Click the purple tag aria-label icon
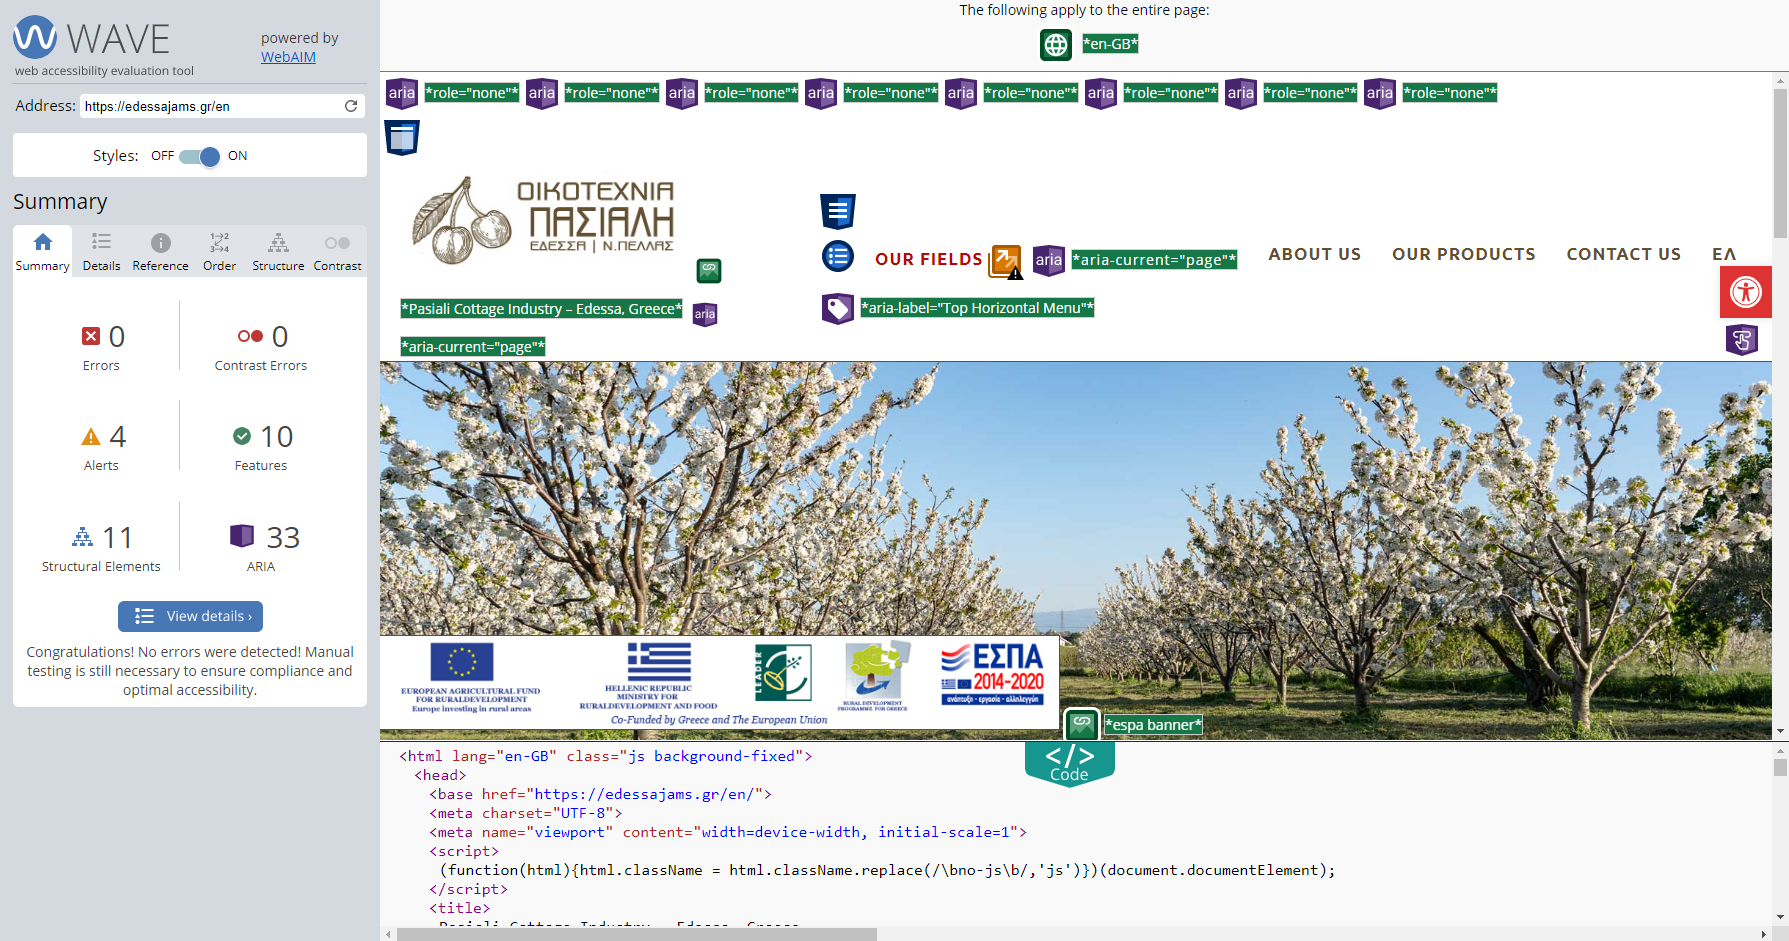Image resolution: width=1789 pixels, height=941 pixels. [x=837, y=308]
